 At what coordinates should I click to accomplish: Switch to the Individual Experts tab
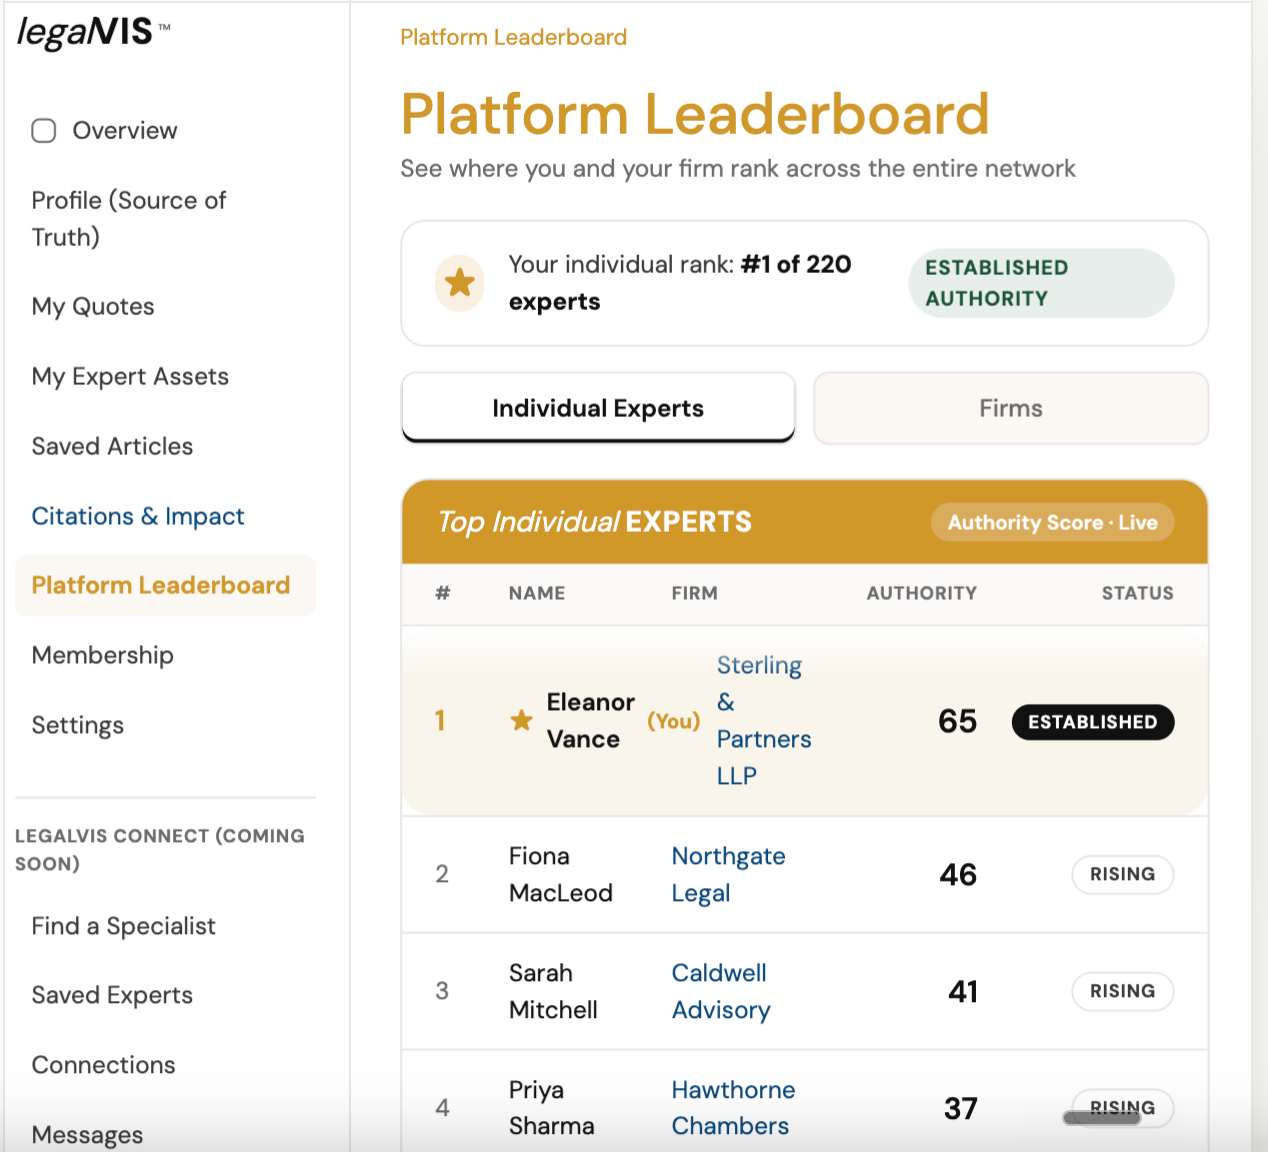(x=598, y=408)
